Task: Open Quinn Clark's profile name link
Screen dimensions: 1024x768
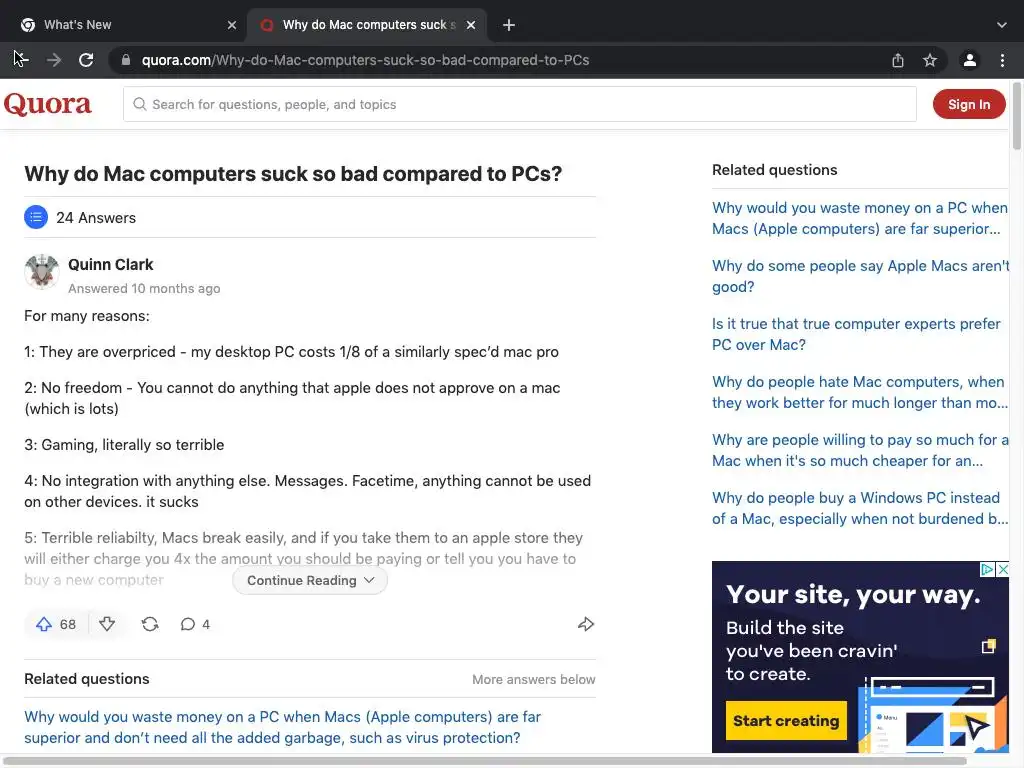Action: pyautogui.click(x=110, y=264)
